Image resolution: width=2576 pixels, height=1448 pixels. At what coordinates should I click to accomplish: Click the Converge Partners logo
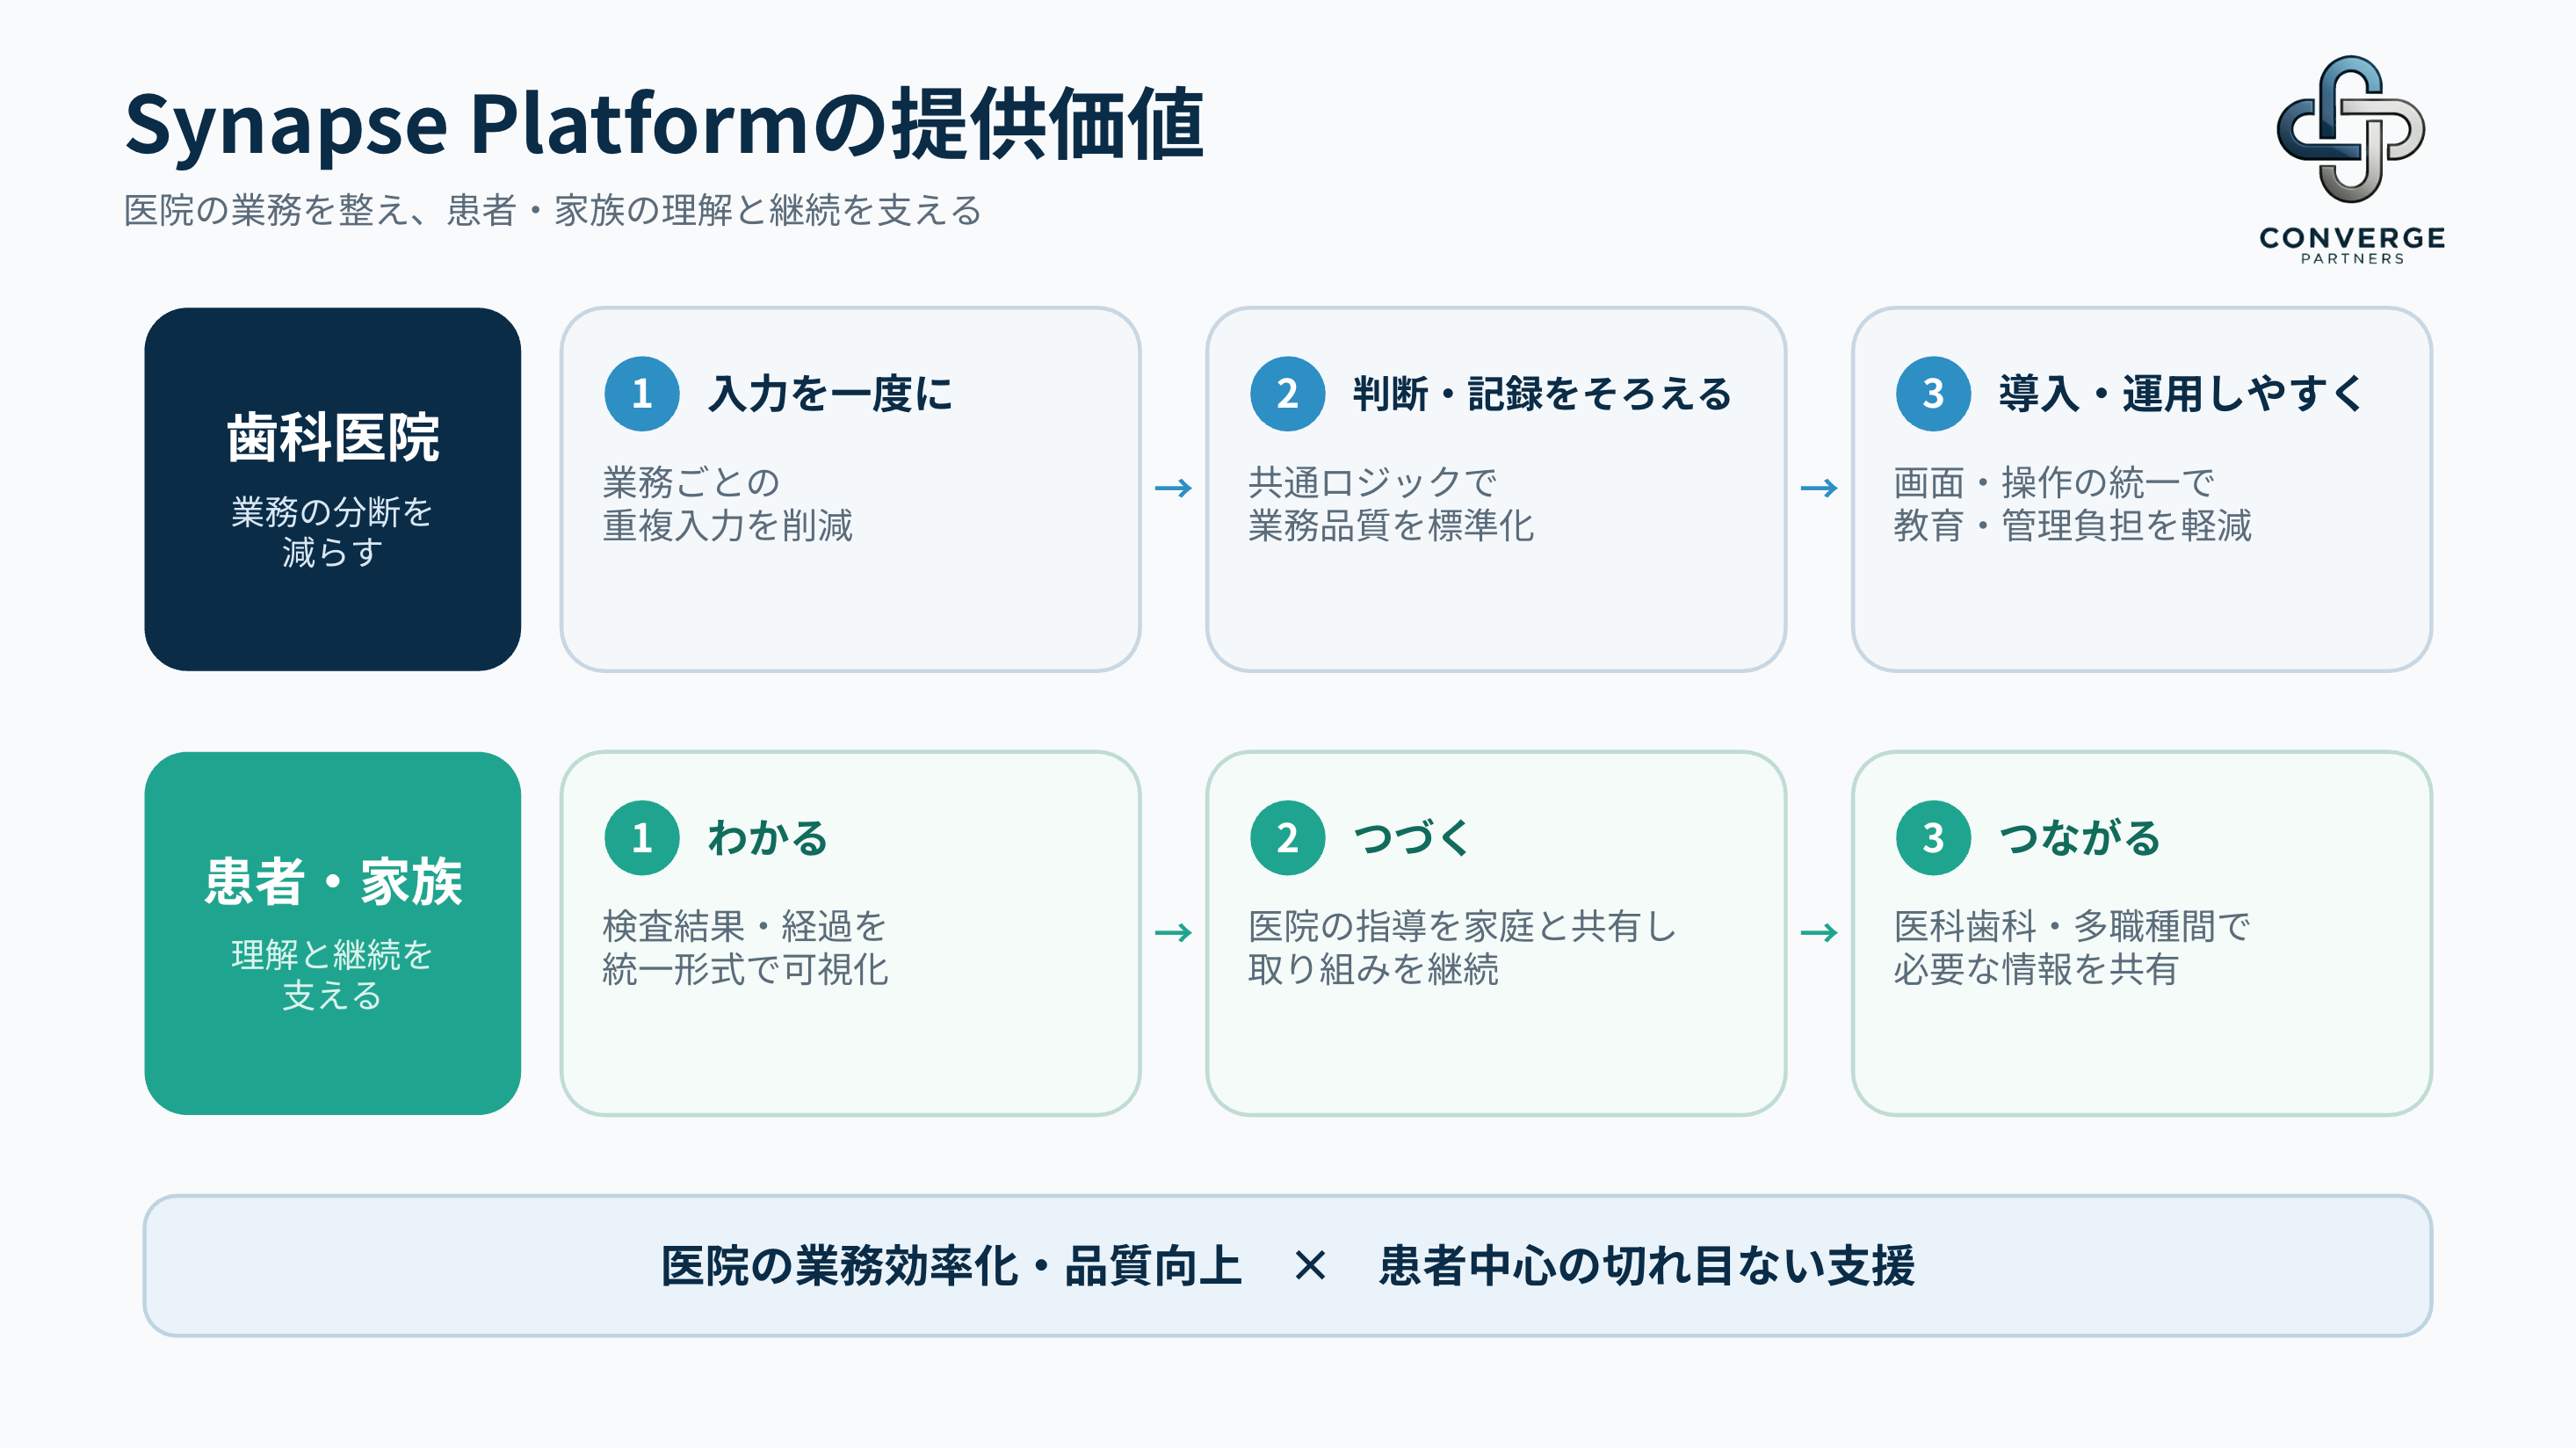coord(2351,160)
